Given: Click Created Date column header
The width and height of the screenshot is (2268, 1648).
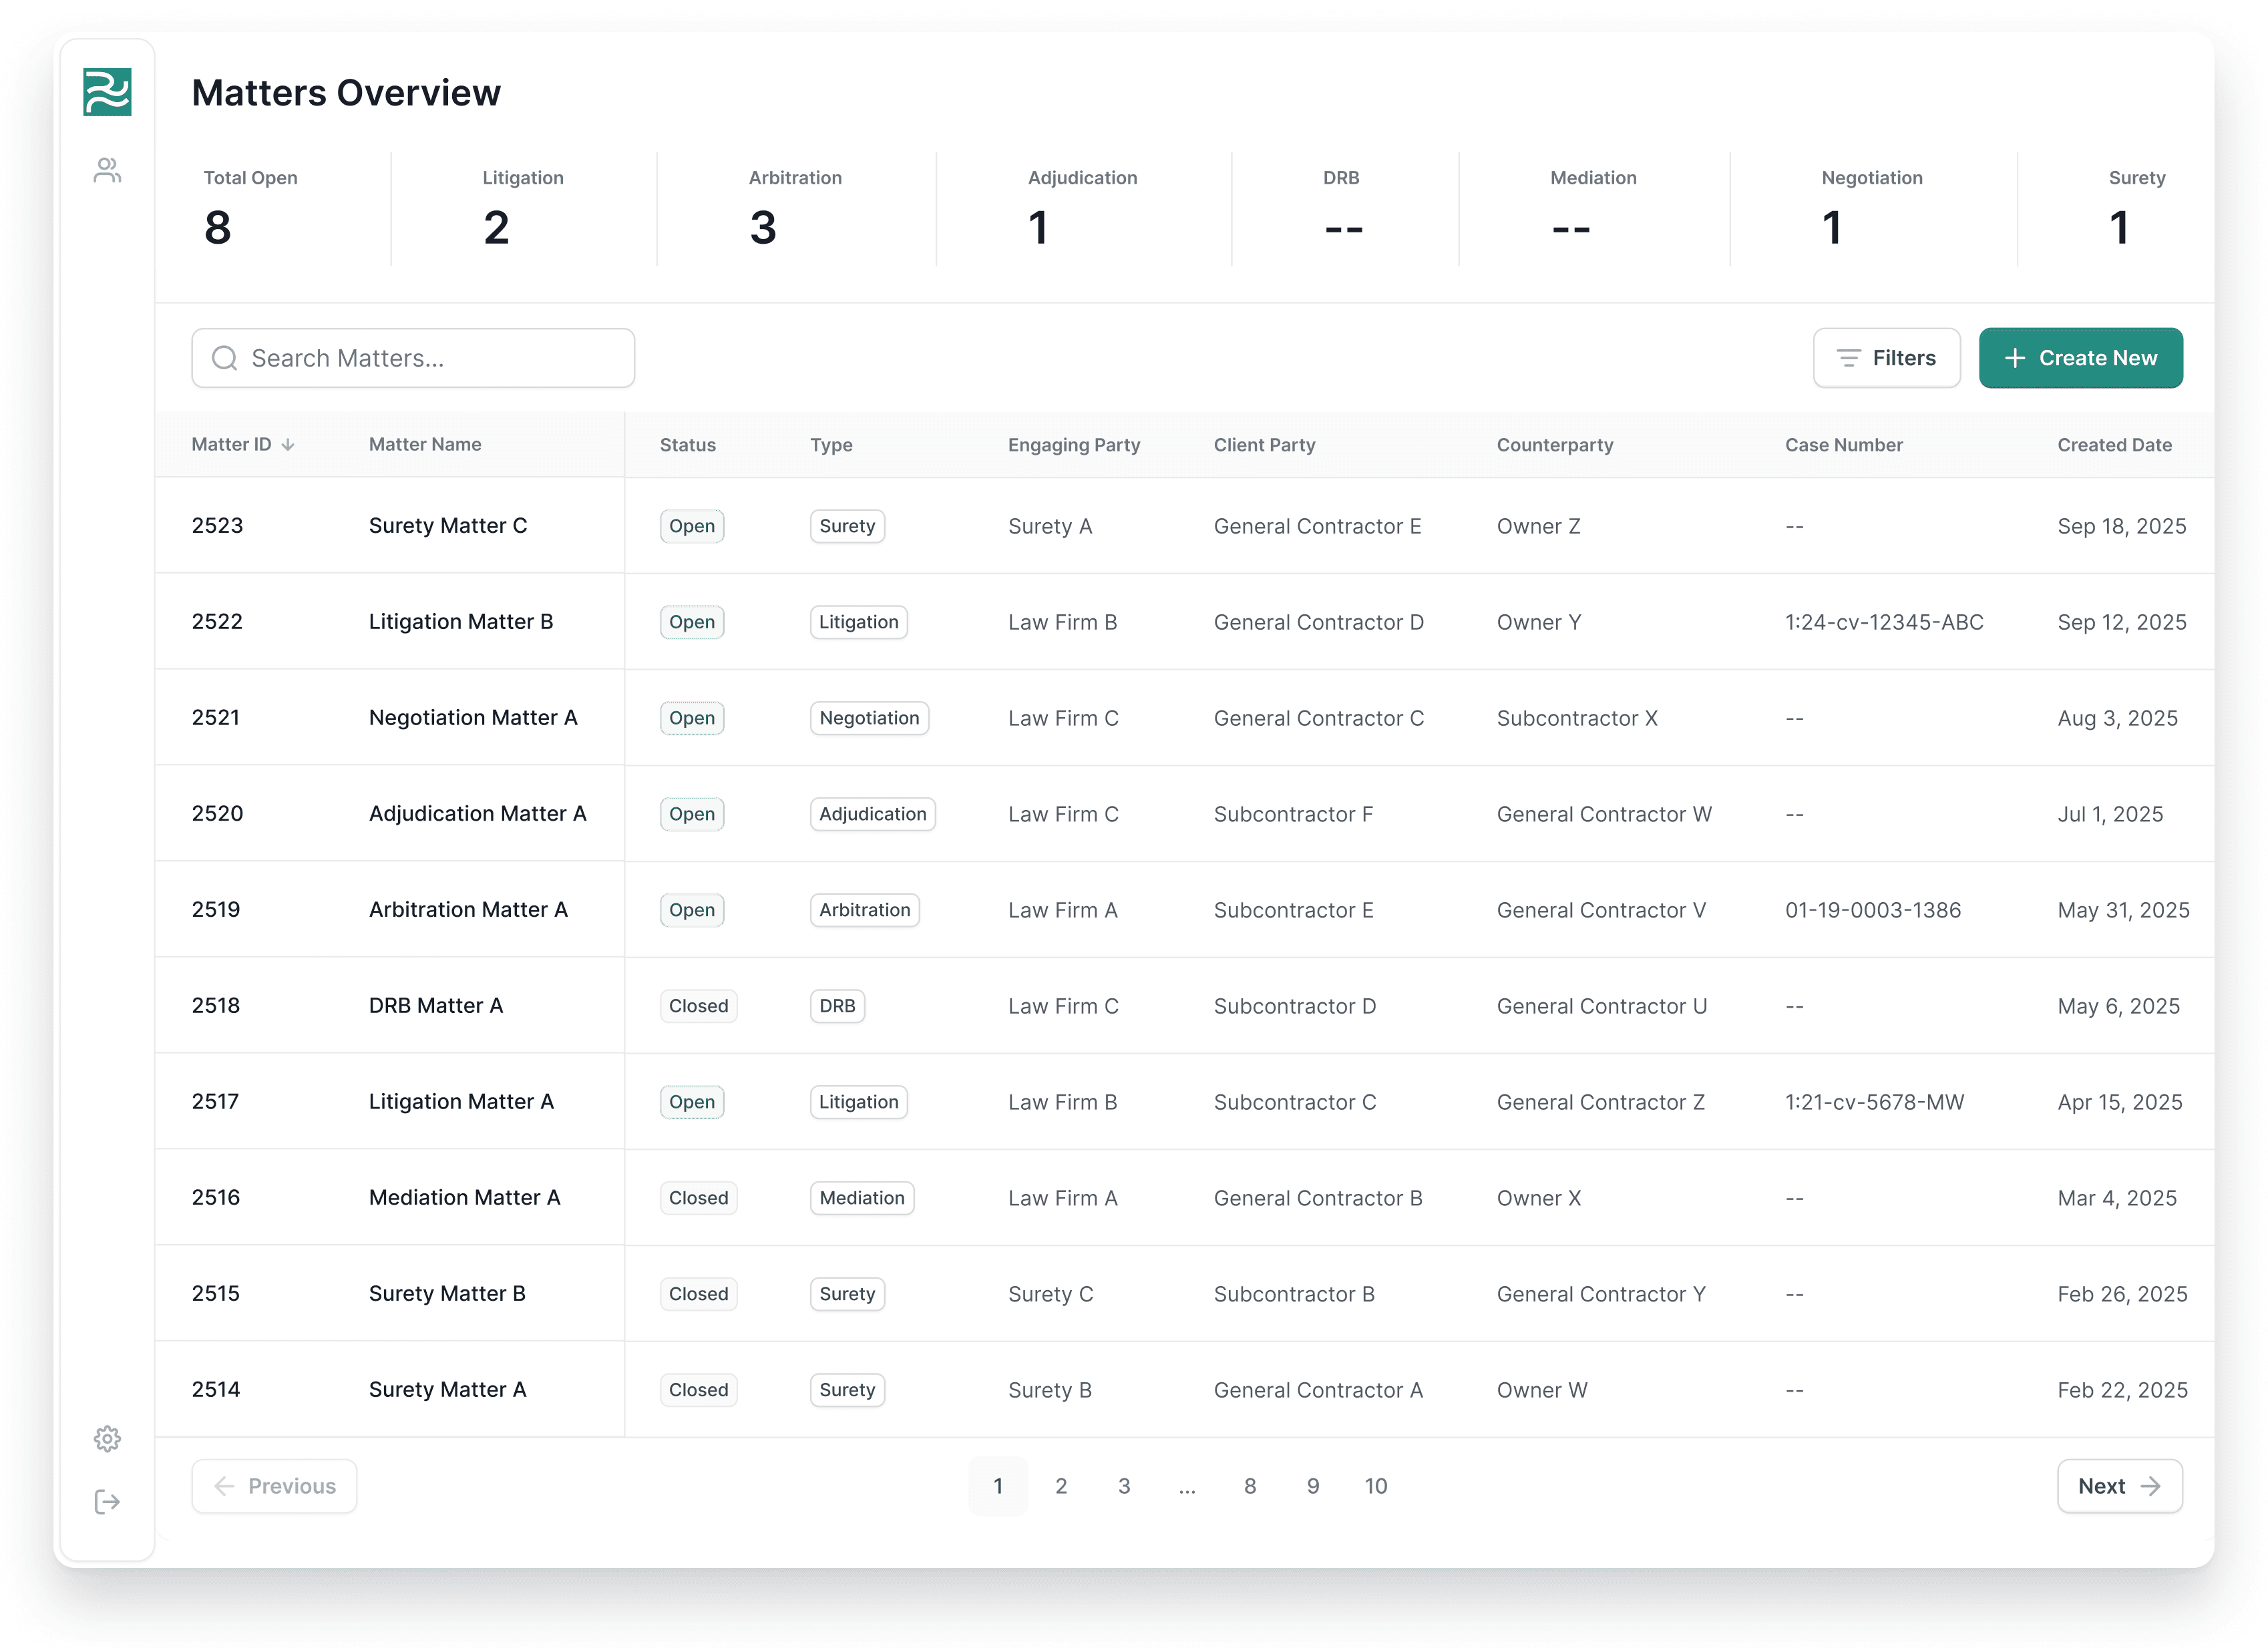Looking at the screenshot, I should 2113,445.
